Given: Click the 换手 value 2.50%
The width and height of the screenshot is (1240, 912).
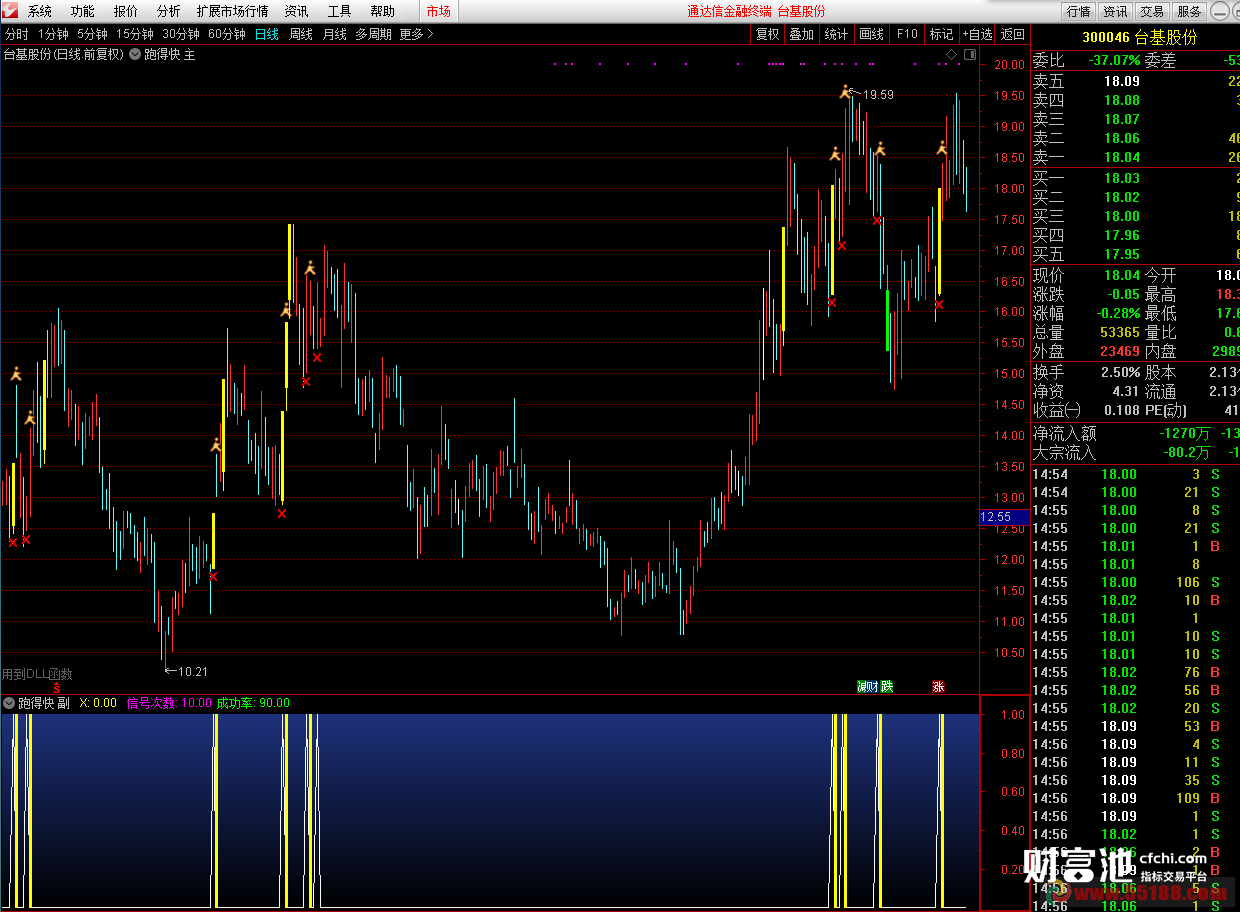Looking at the screenshot, I should pos(1120,372).
